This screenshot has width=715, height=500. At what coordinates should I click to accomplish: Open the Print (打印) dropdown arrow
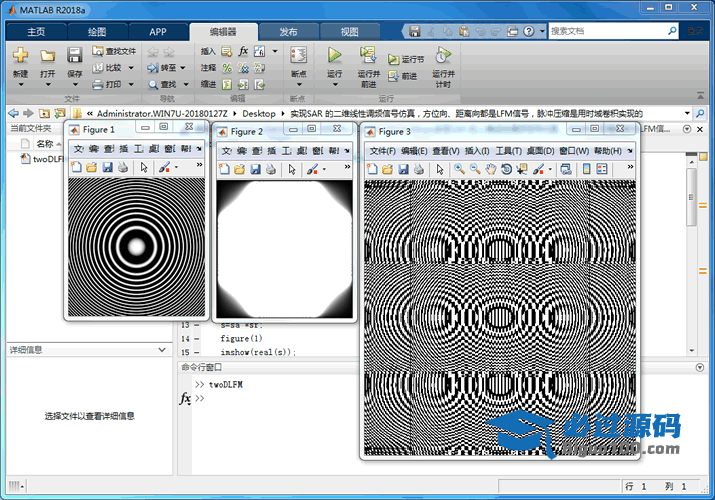130,85
